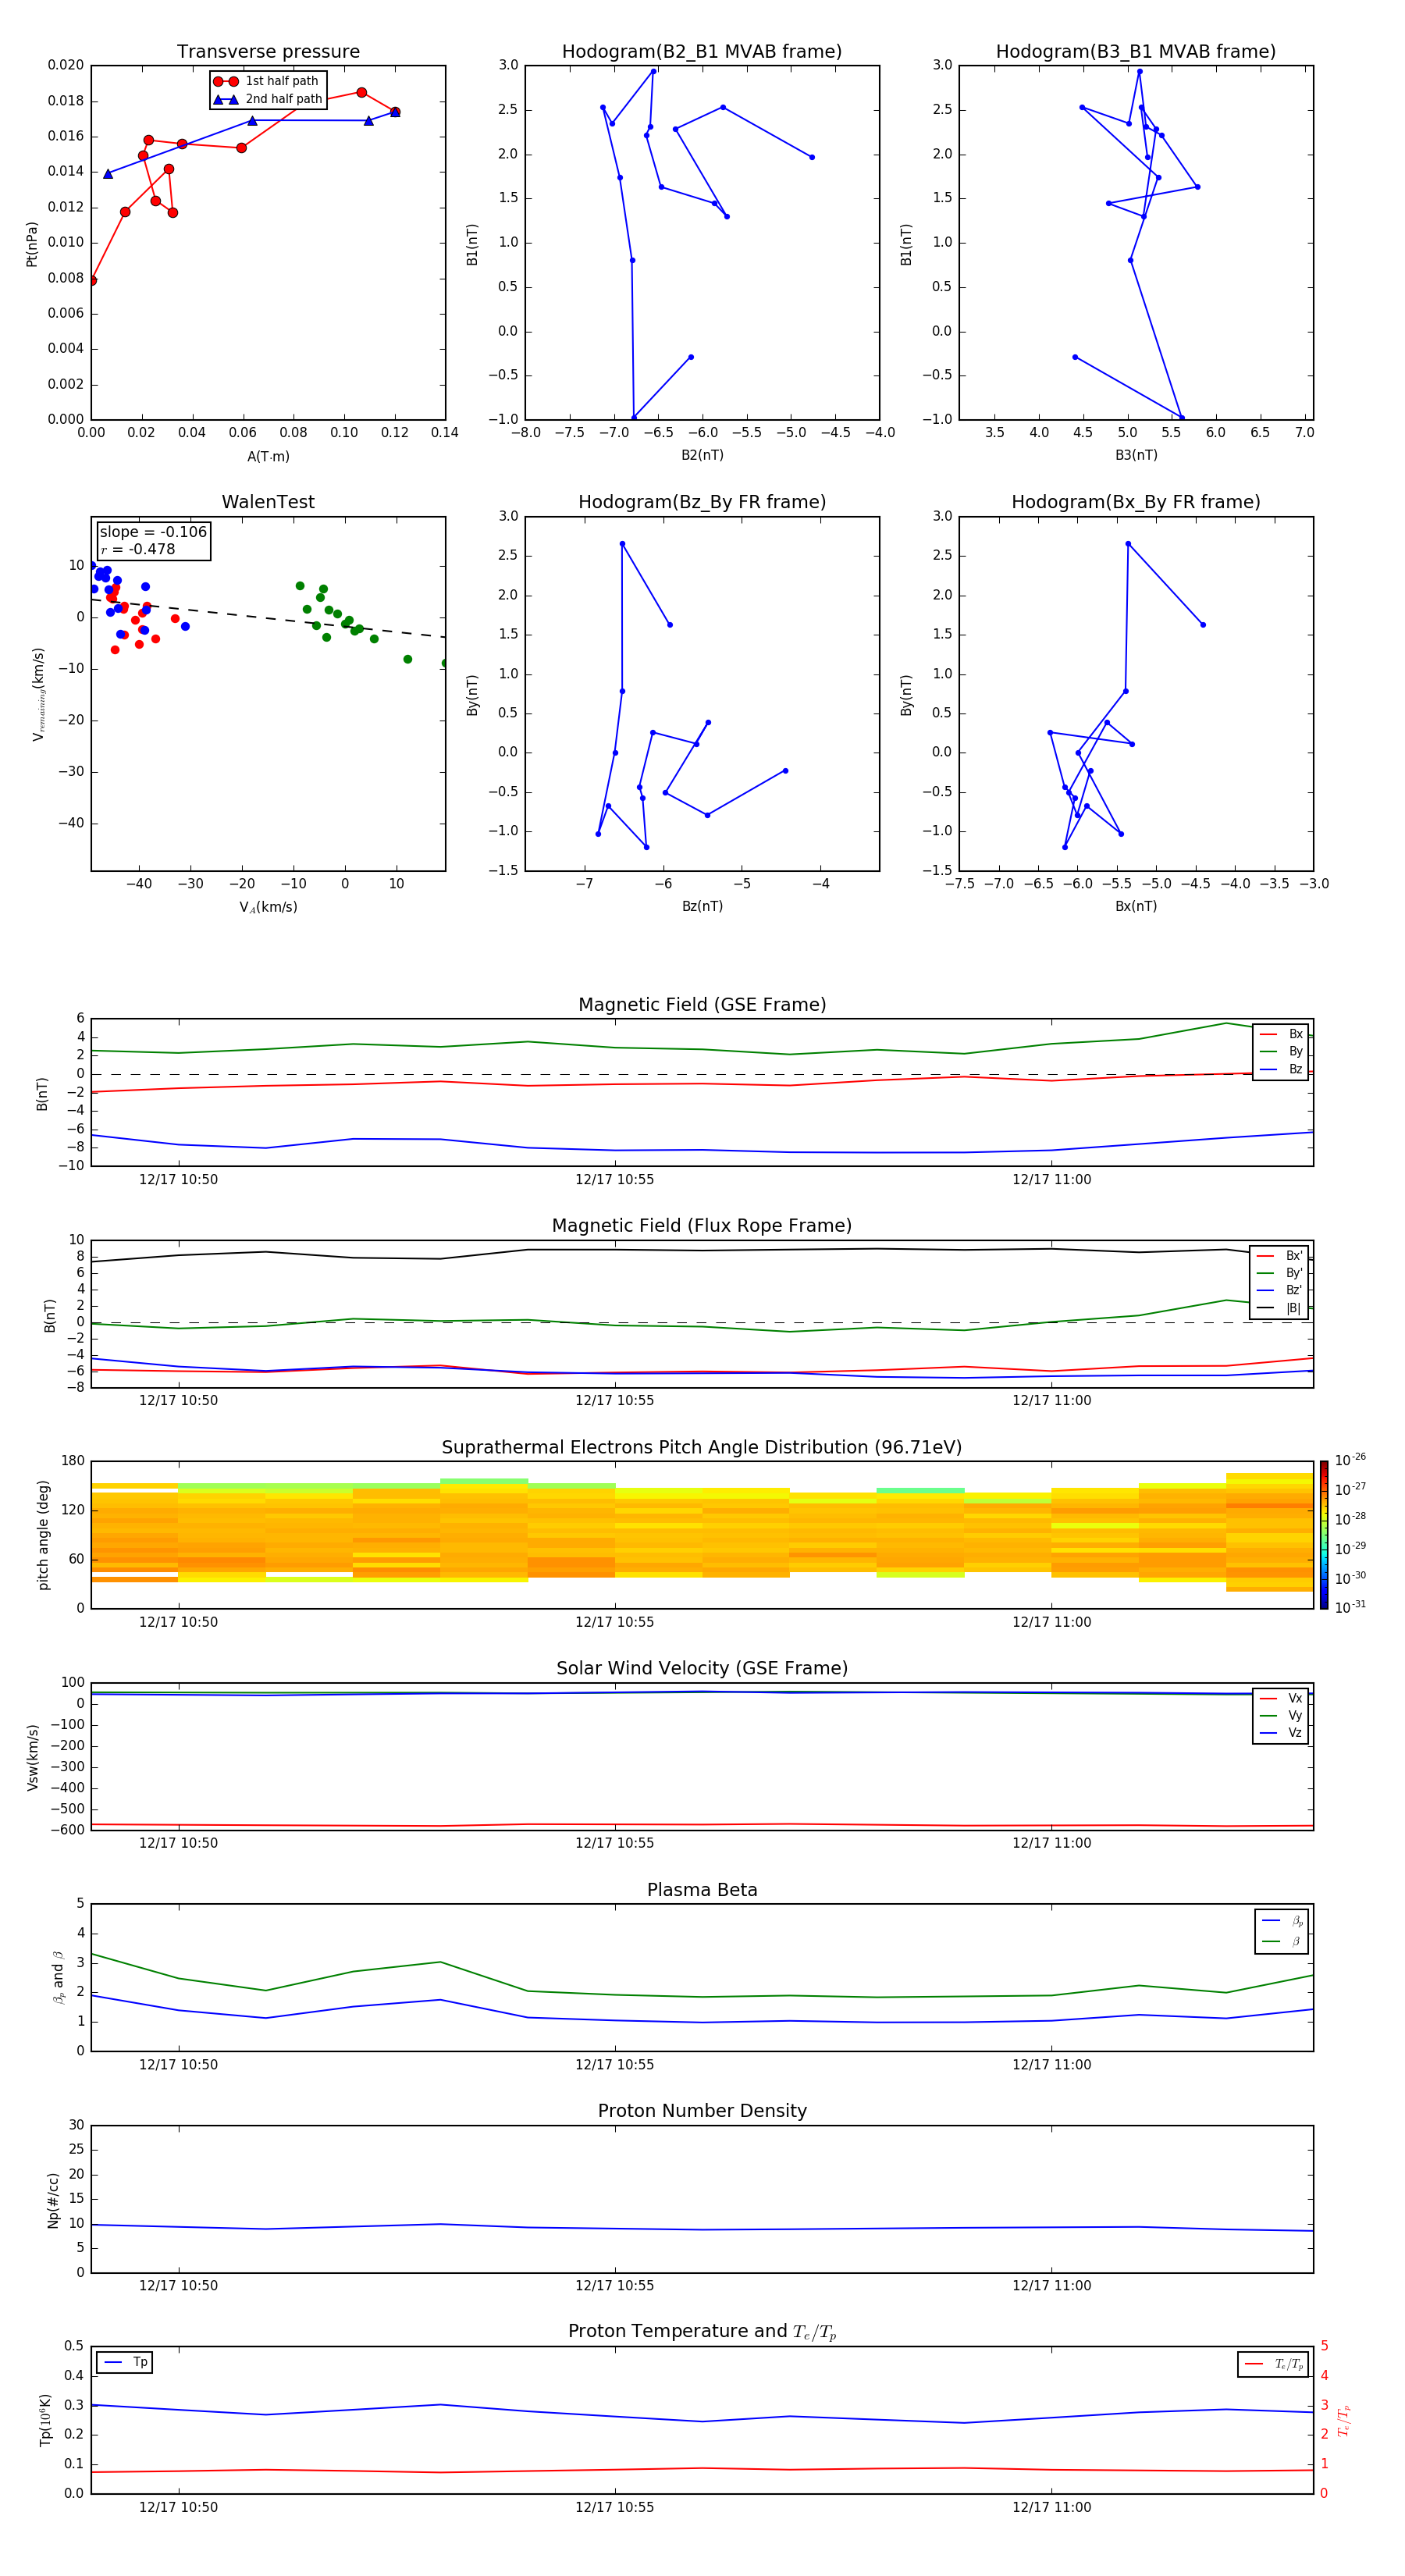Click the "Hodogram(Bz_By FR frame)" title
Viewport: 1405px width, 2576px height.
pos(702,502)
